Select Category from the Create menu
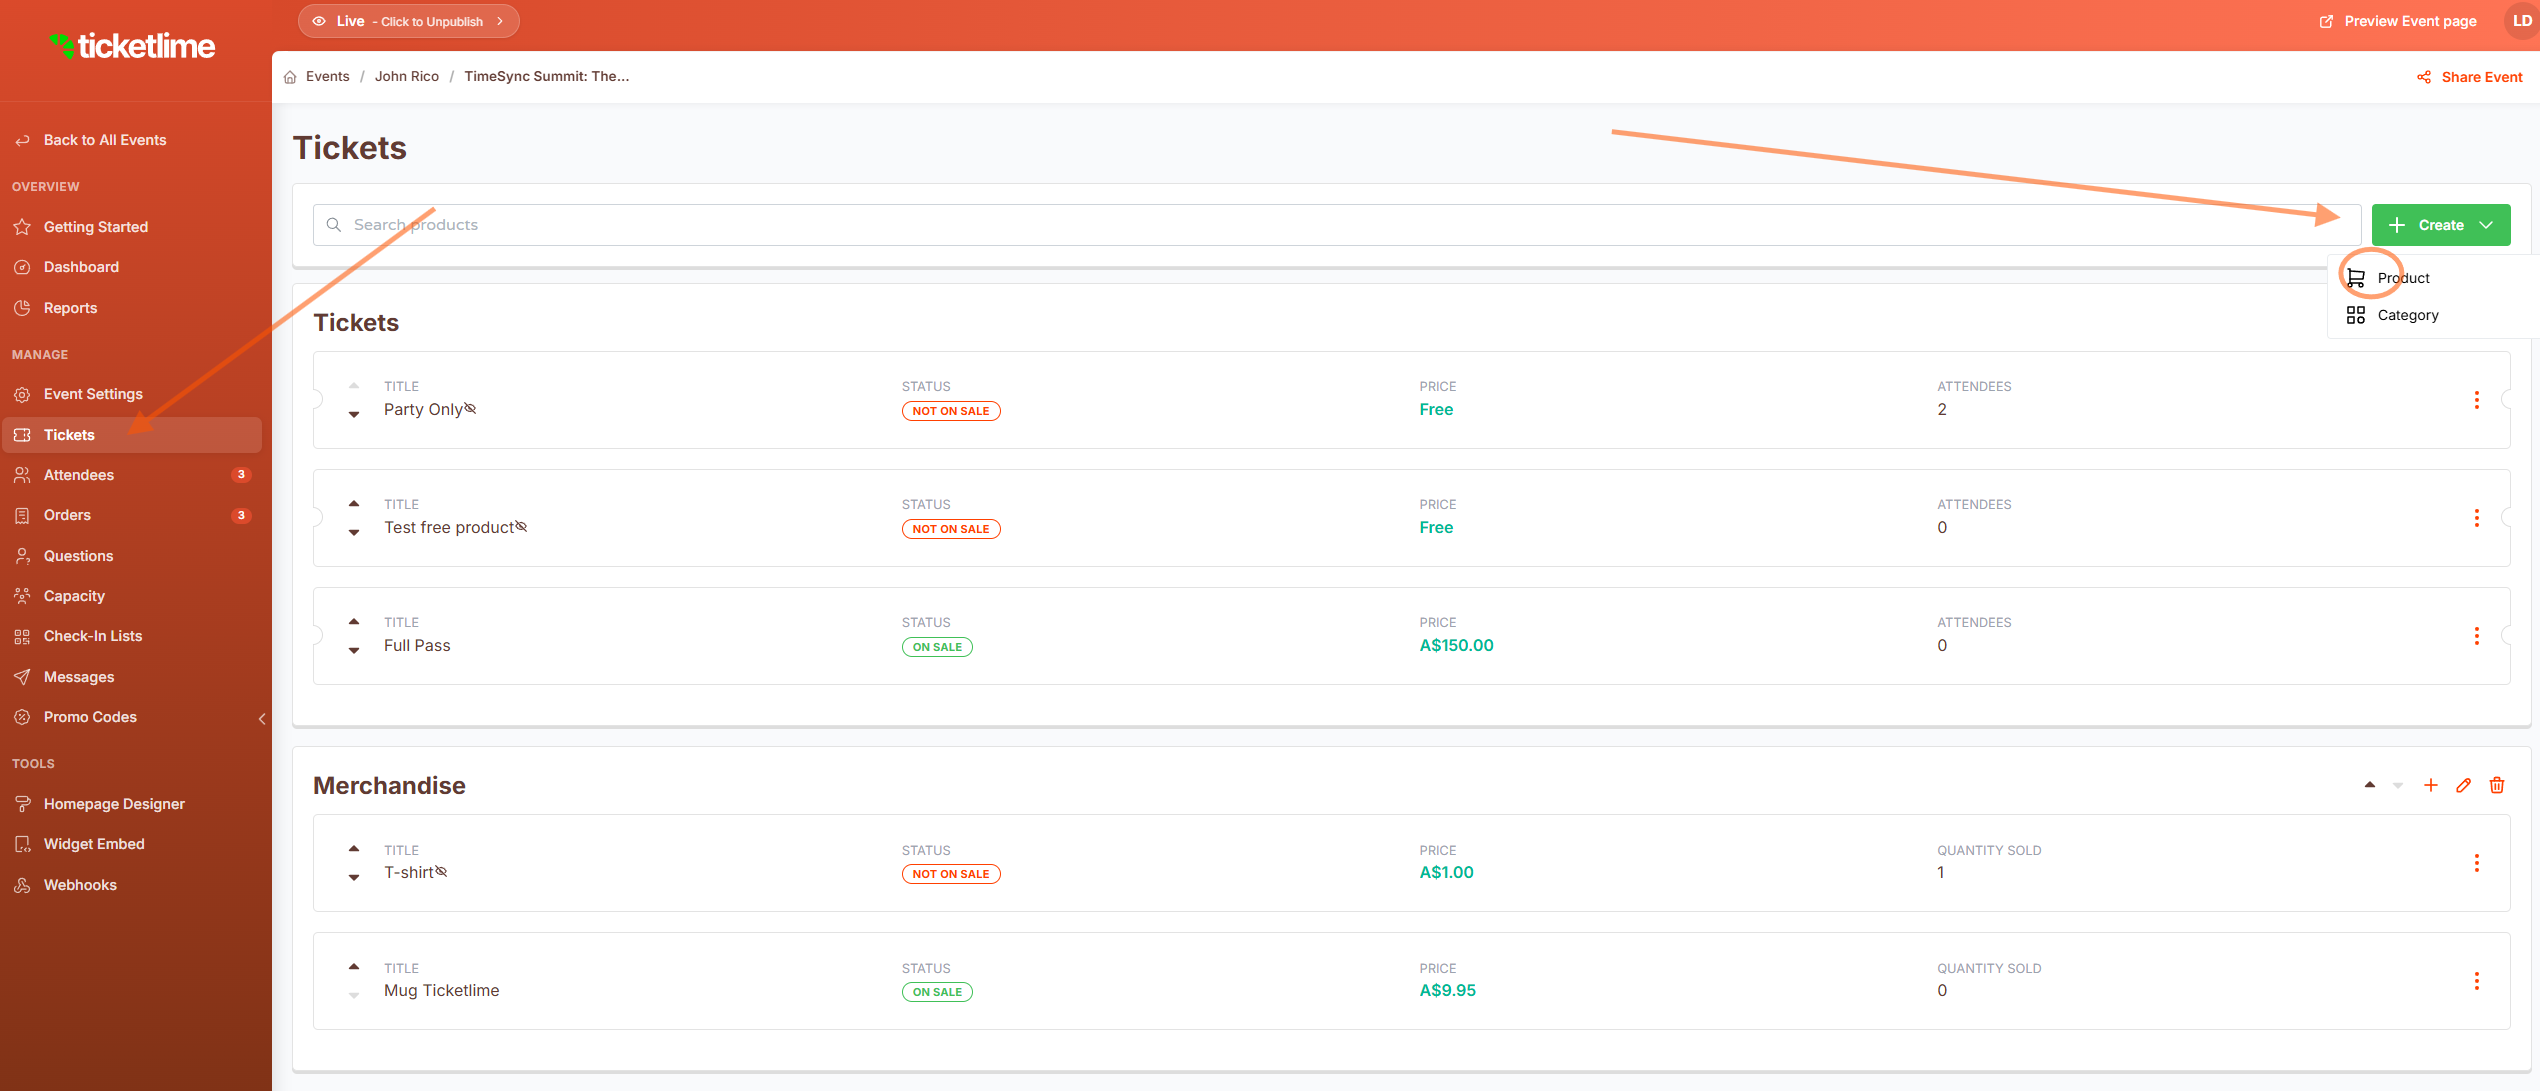Screen dimensions: 2540x1091 click(x=2407, y=315)
